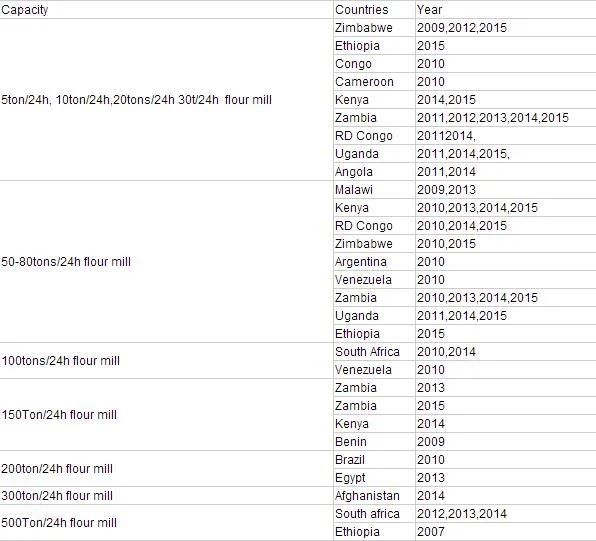Click the Capacity column header

[166, 10]
